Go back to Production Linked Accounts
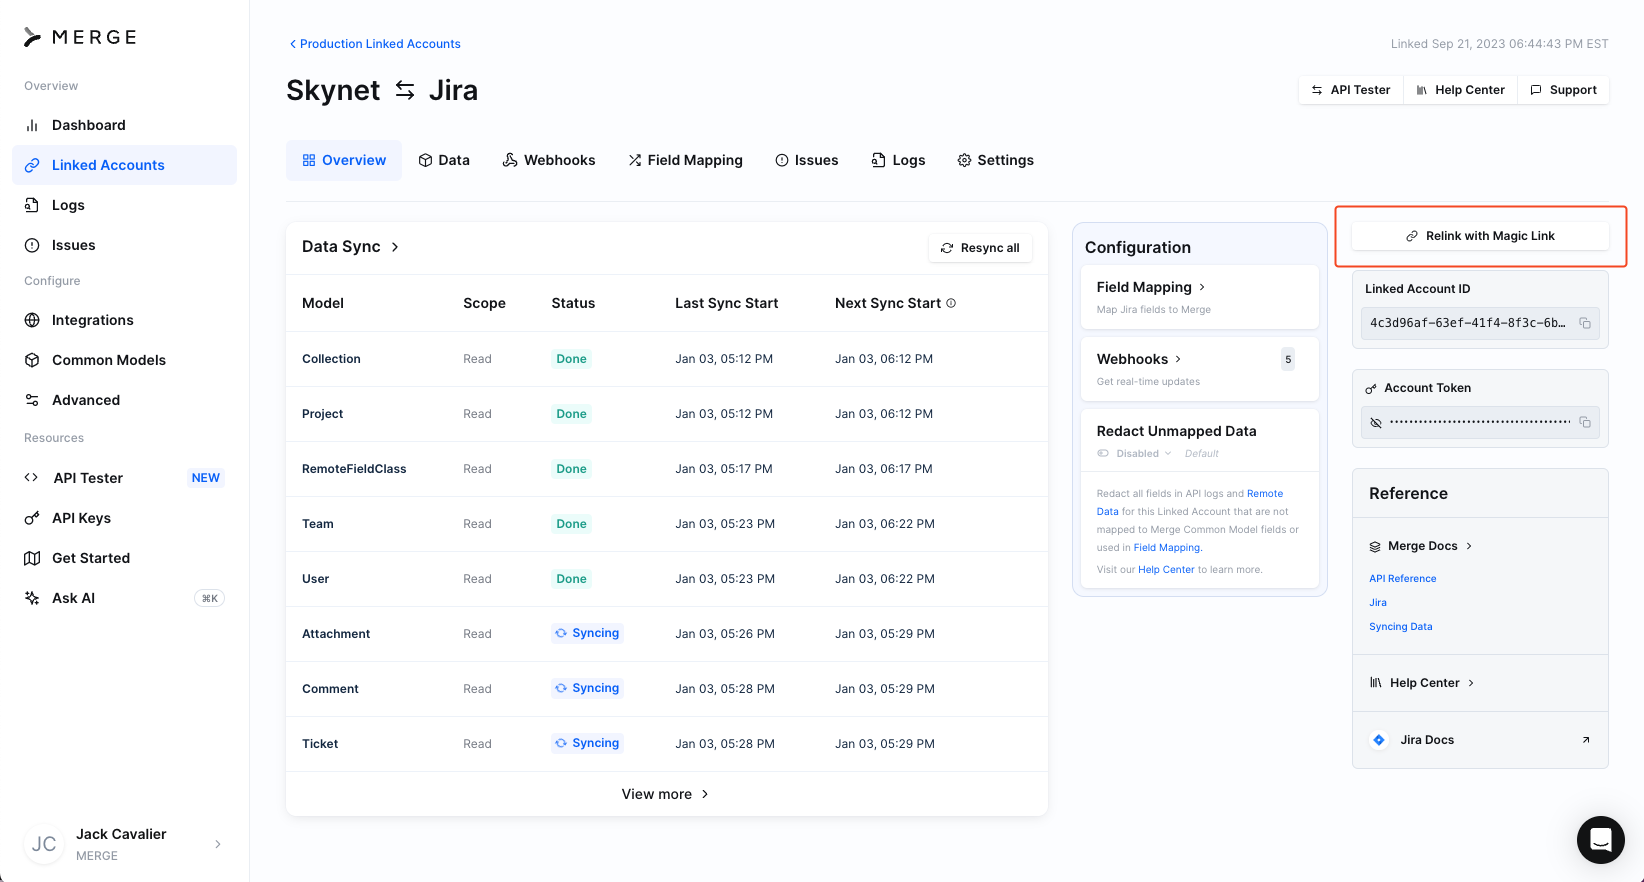 pyautogui.click(x=375, y=44)
